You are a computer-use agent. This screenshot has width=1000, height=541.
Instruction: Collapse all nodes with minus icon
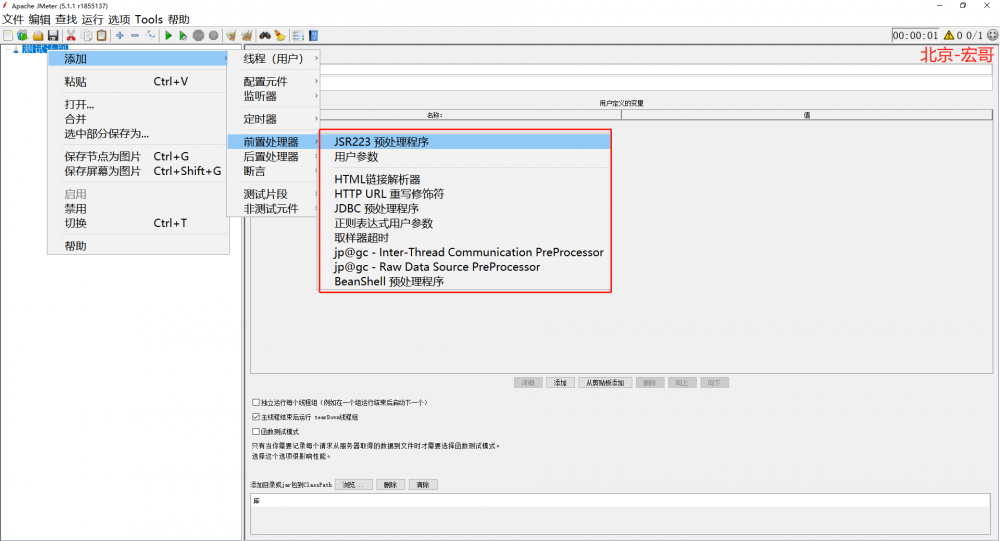tap(135, 36)
